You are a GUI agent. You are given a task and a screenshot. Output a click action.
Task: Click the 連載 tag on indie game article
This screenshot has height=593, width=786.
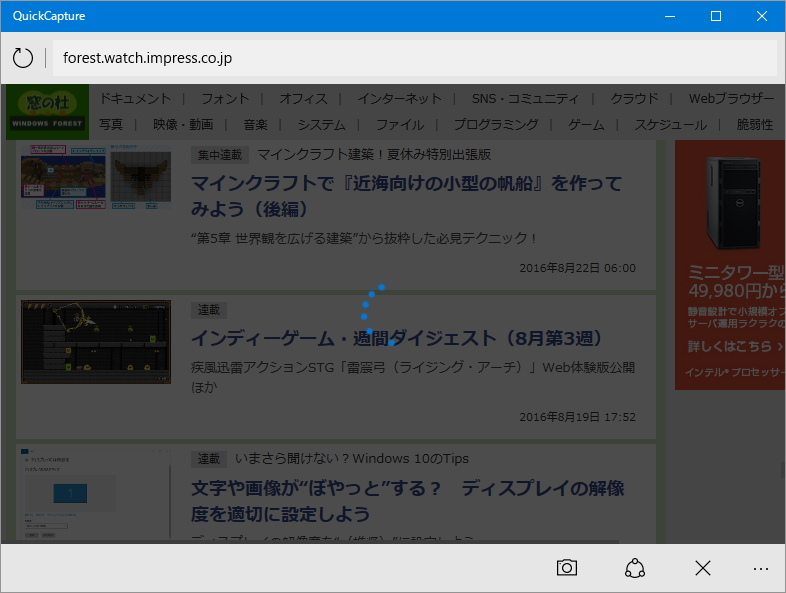[x=209, y=310]
